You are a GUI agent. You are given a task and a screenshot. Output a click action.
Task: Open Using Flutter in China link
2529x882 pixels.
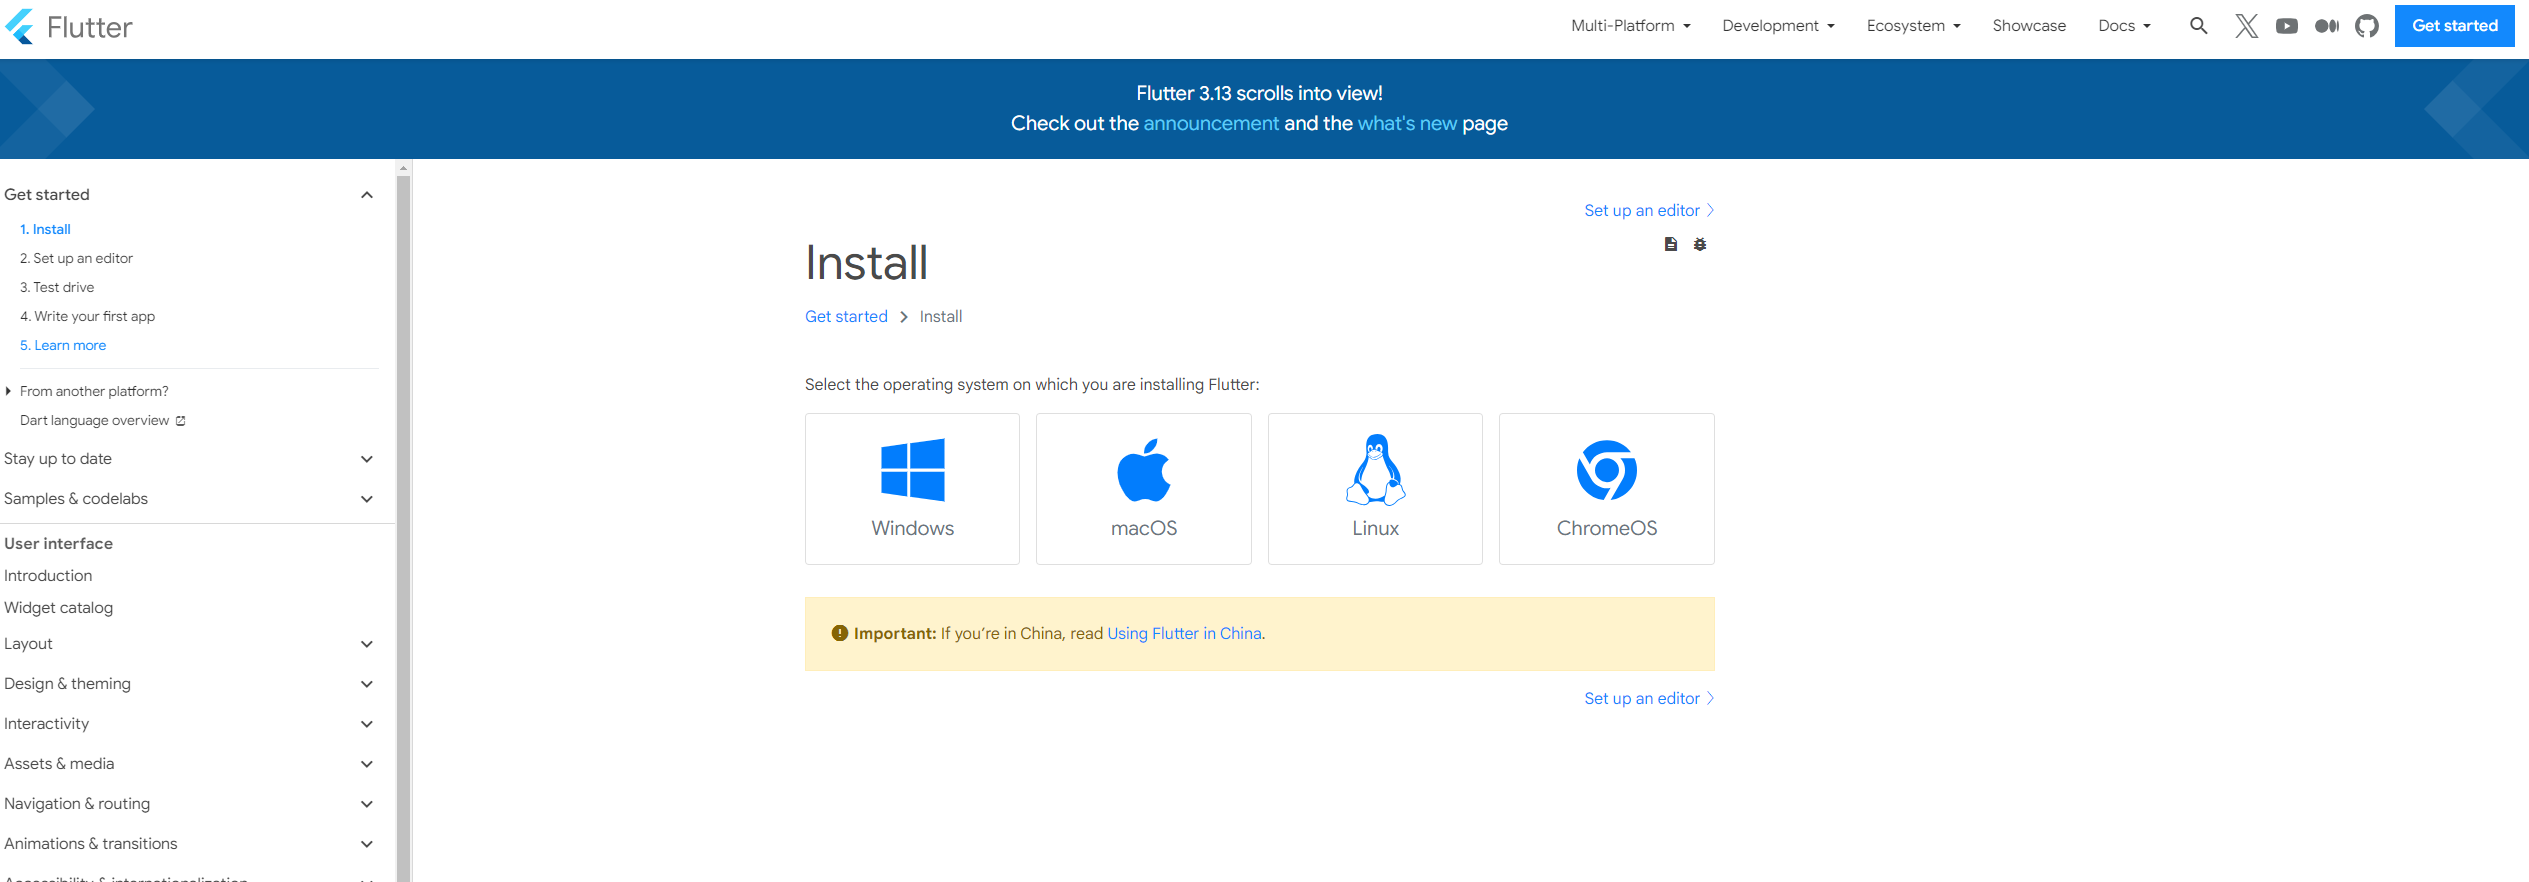1184,634
